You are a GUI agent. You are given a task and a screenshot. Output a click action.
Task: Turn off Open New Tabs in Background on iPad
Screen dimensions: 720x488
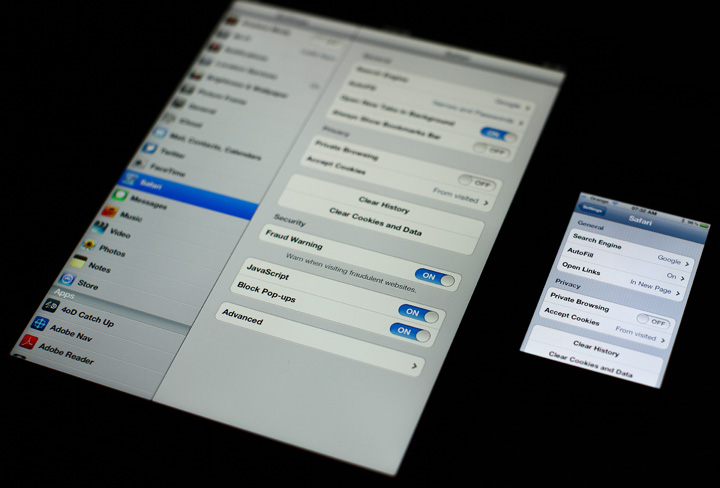coord(498,135)
